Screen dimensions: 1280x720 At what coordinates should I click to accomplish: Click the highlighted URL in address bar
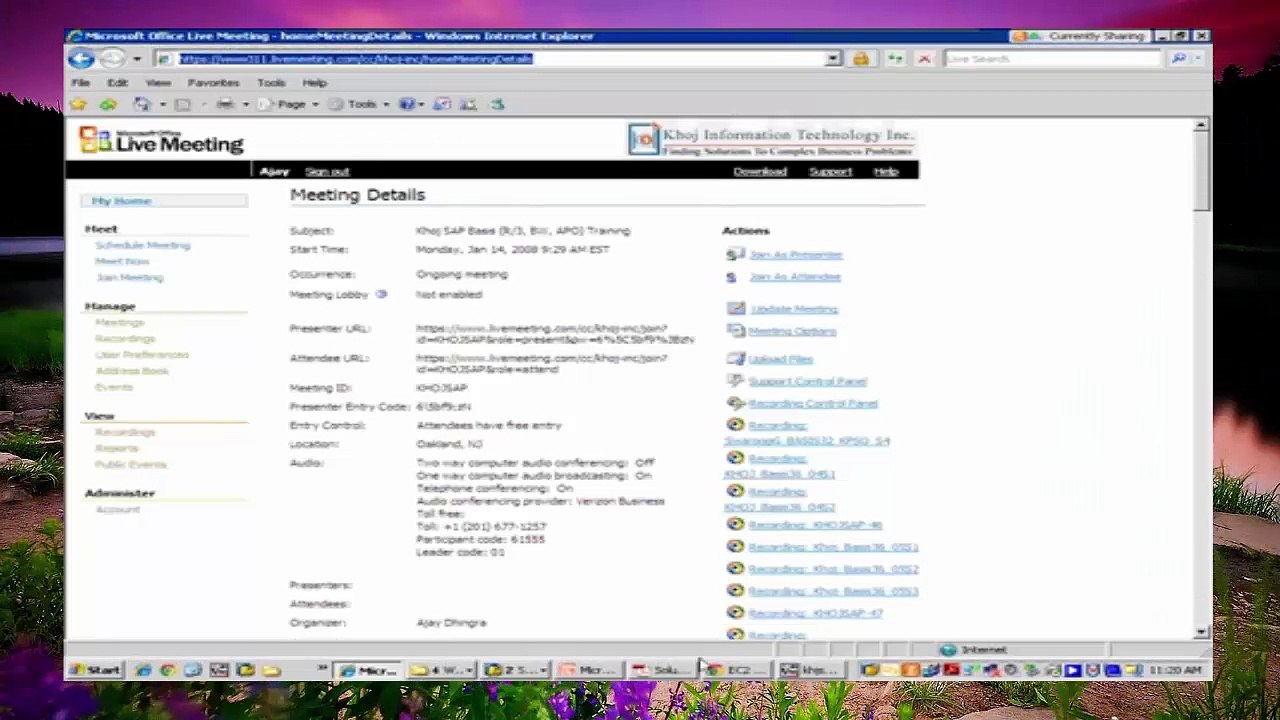pyautogui.click(x=356, y=59)
